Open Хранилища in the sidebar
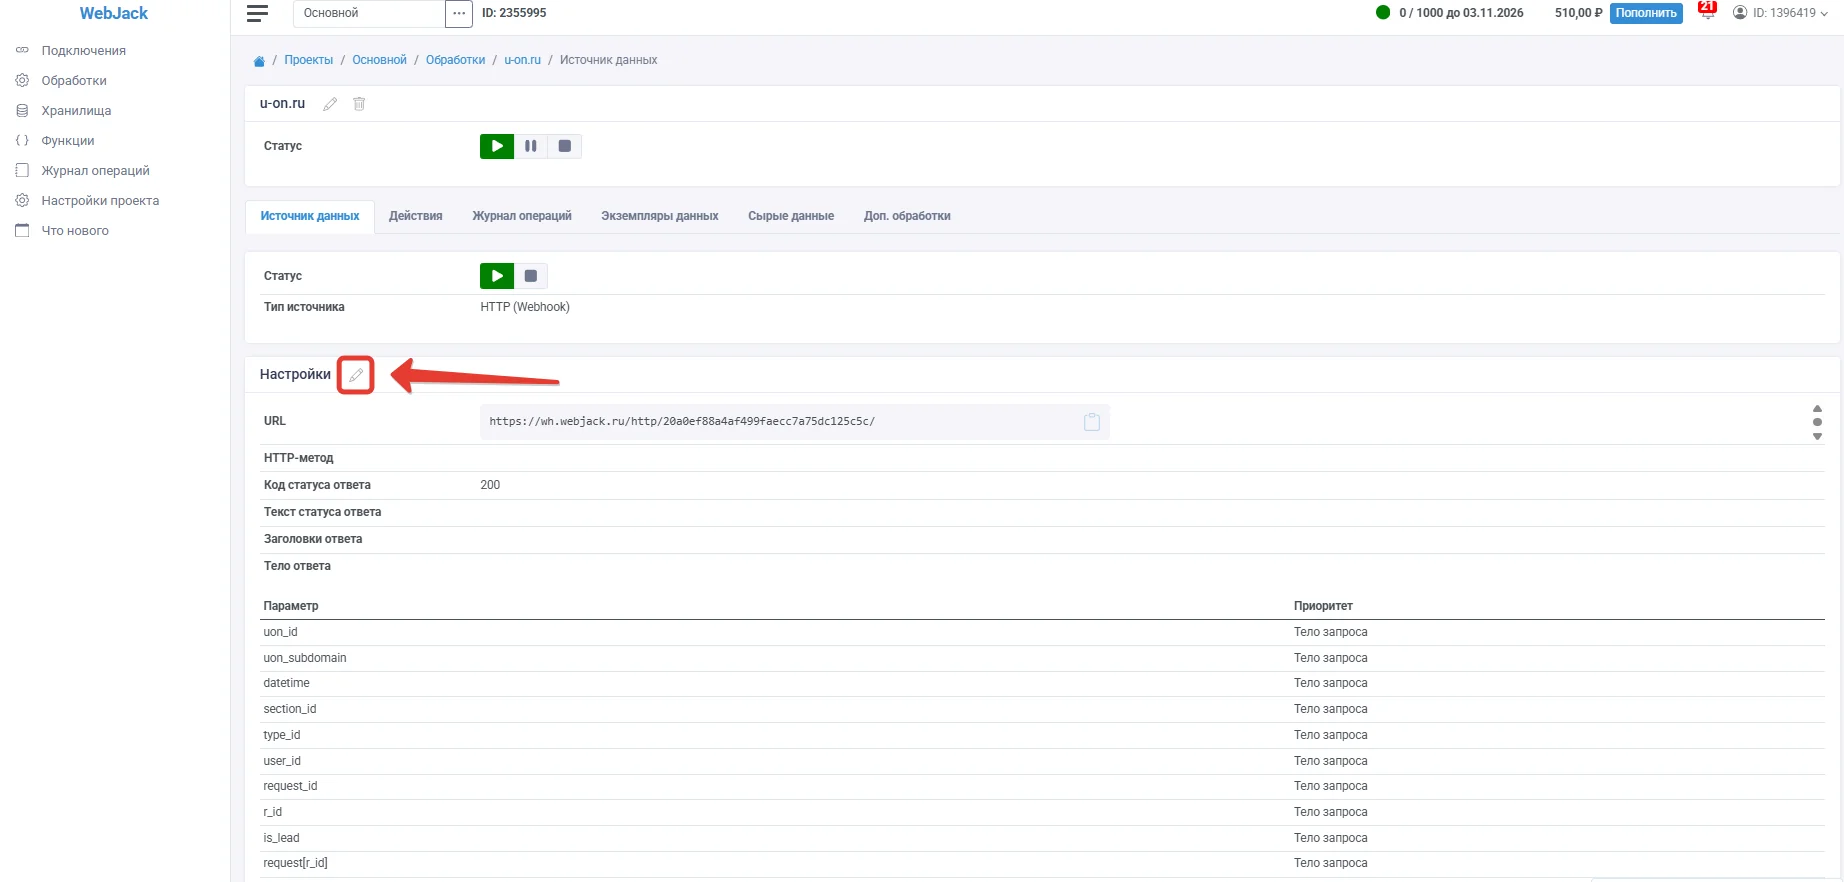The height and width of the screenshot is (882, 1844). 76,111
